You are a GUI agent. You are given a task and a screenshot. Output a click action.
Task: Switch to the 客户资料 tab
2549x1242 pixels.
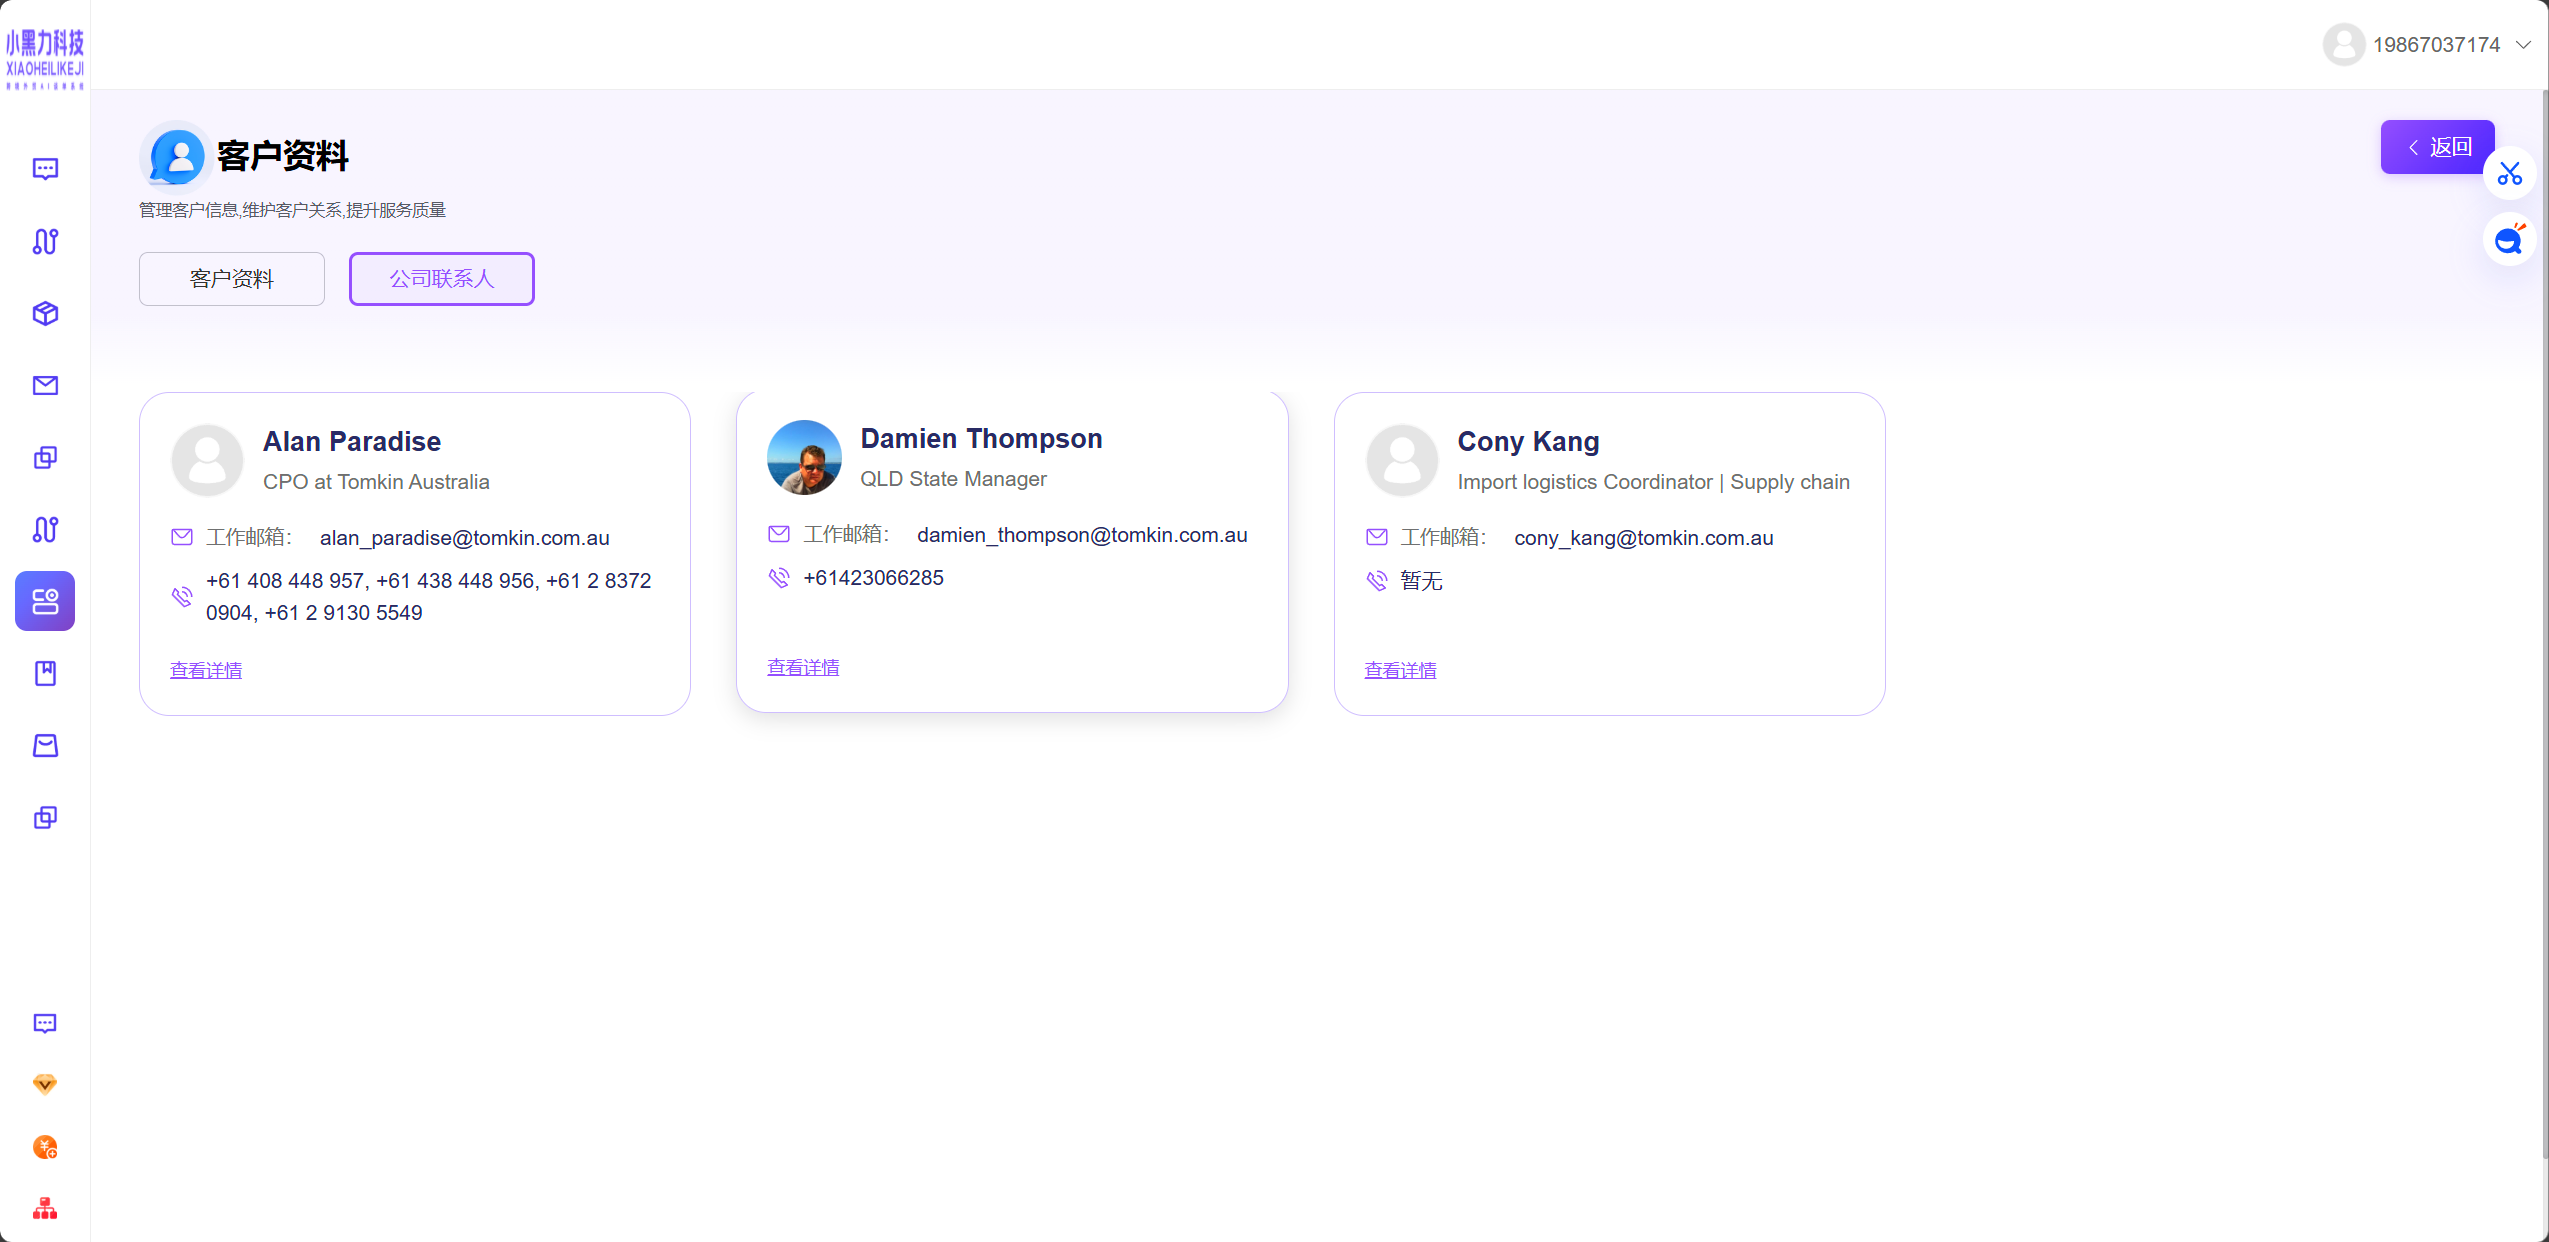pyautogui.click(x=232, y=279)
